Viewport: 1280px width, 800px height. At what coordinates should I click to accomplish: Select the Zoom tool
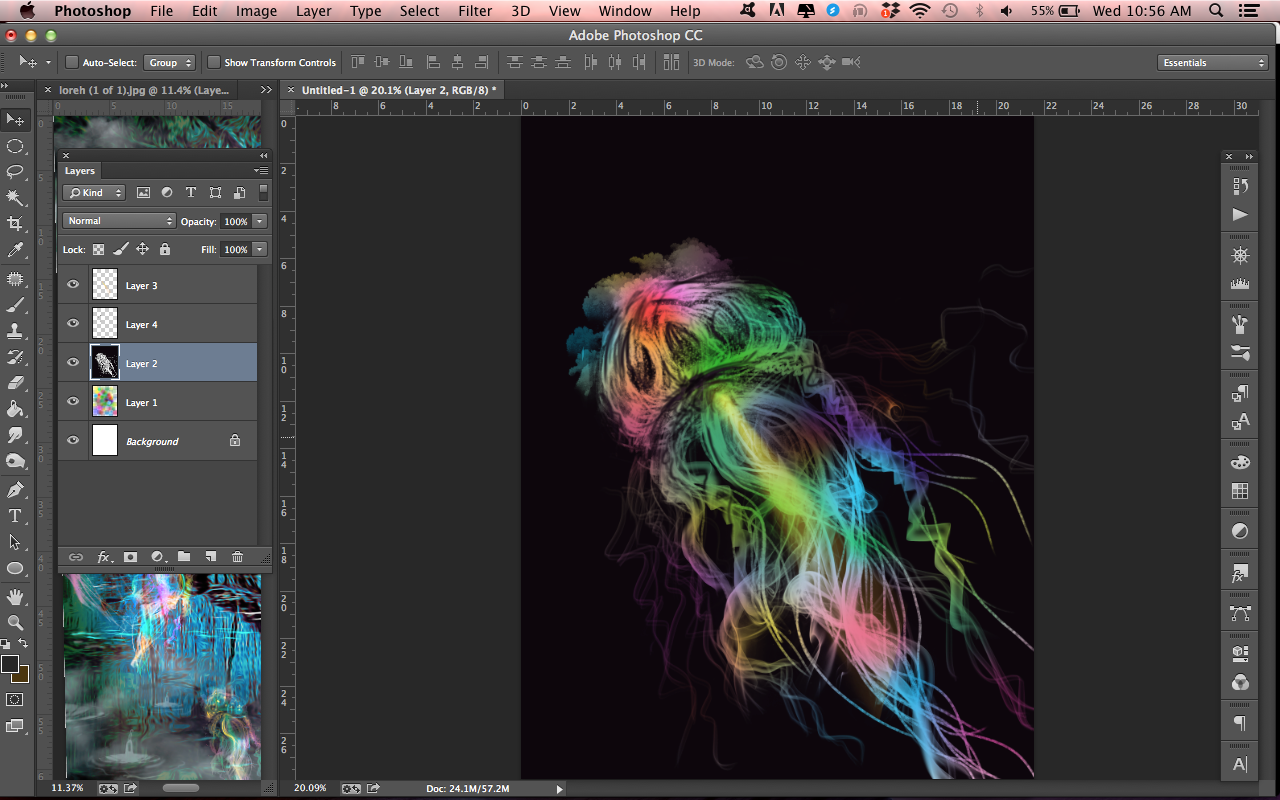tap(15, 622)
